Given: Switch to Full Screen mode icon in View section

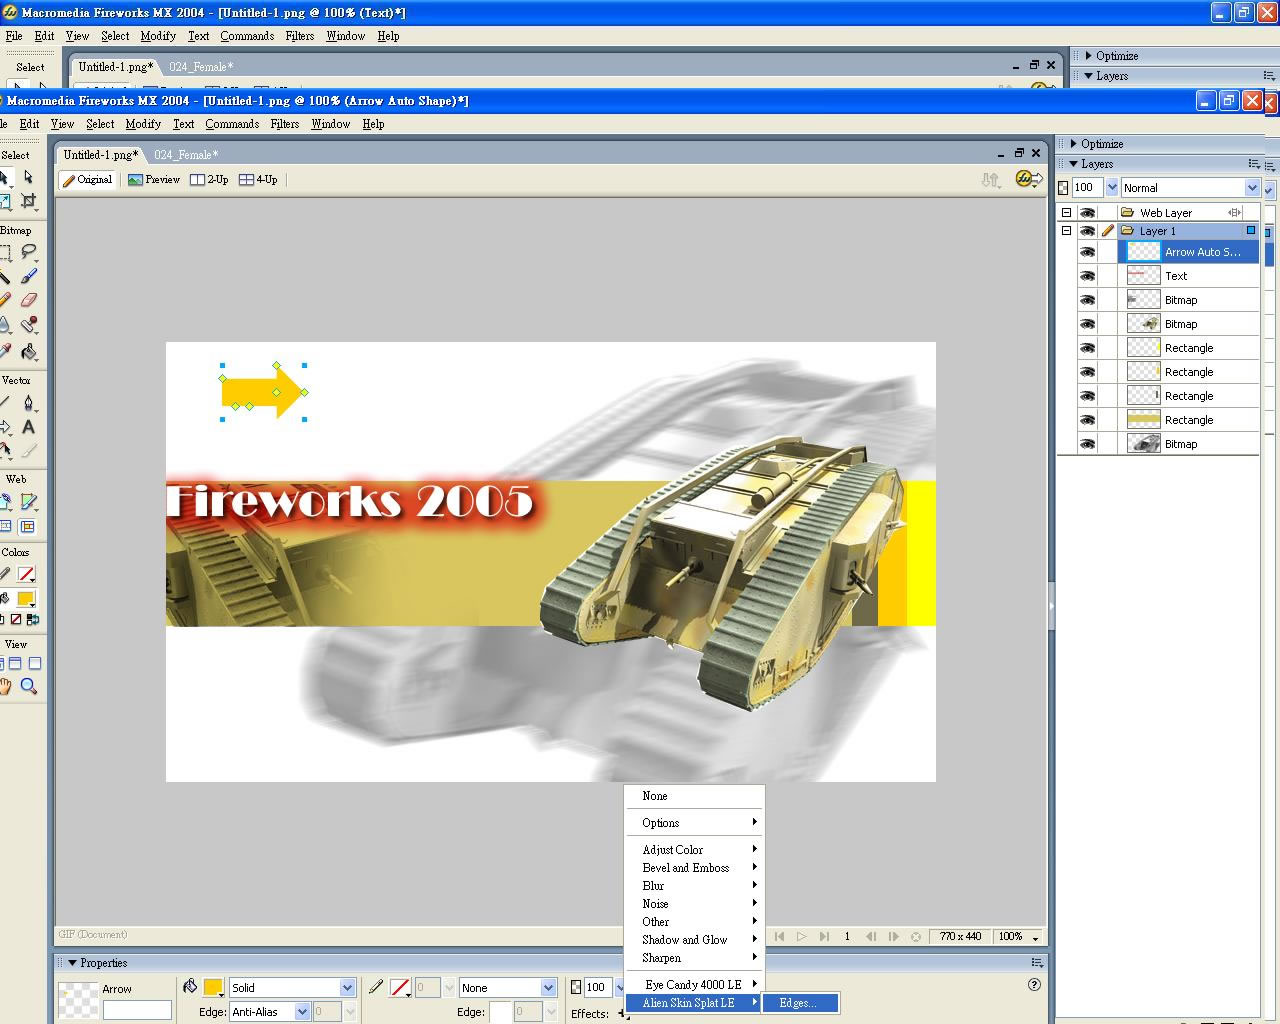Looking at the screenshot, I should coord(35,663).
